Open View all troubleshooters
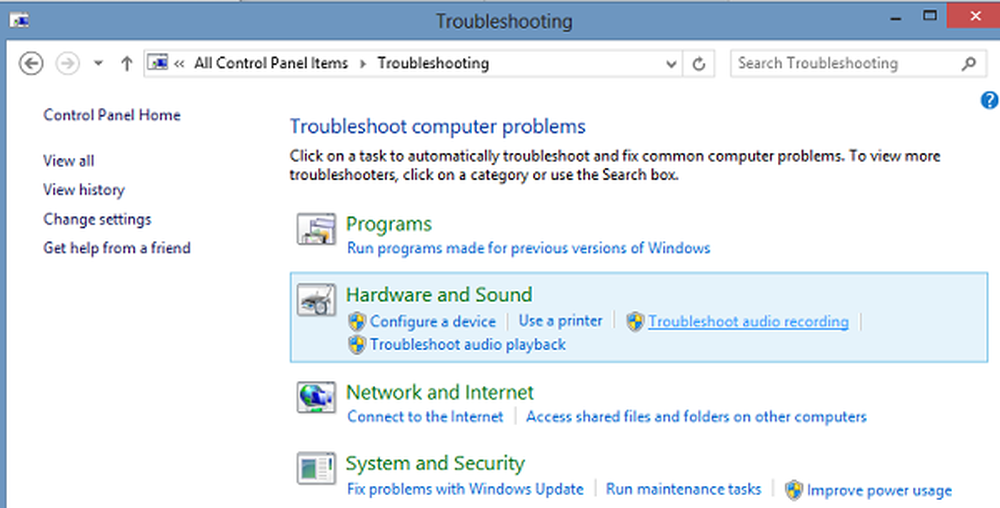 click(x=69, y=161)
